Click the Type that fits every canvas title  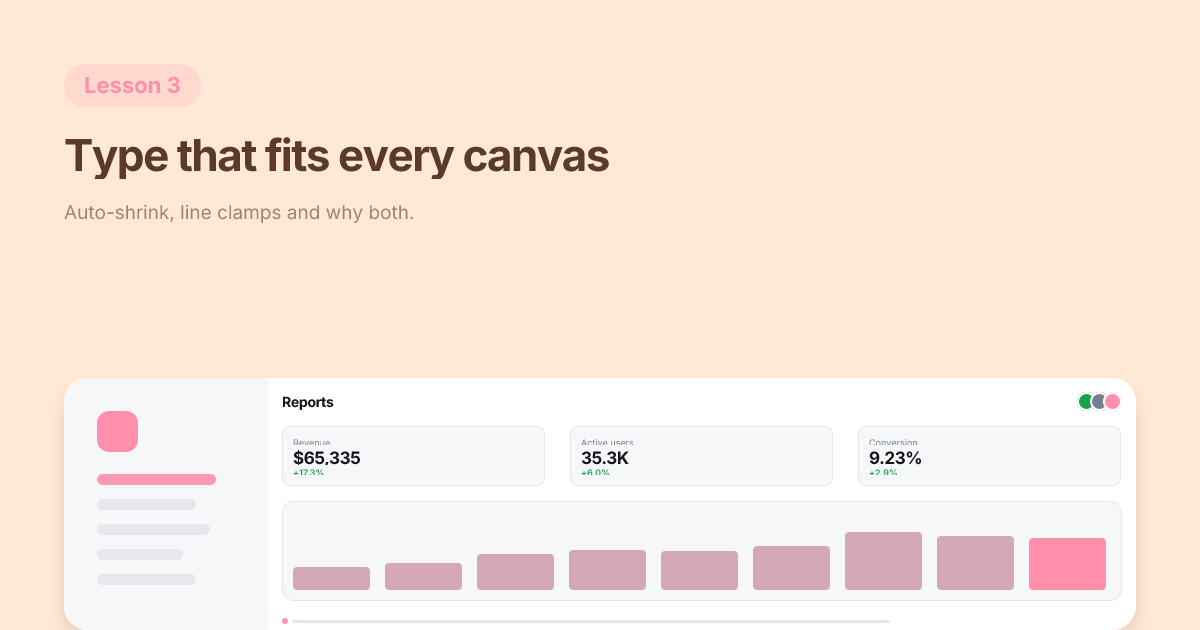(337, 156)
